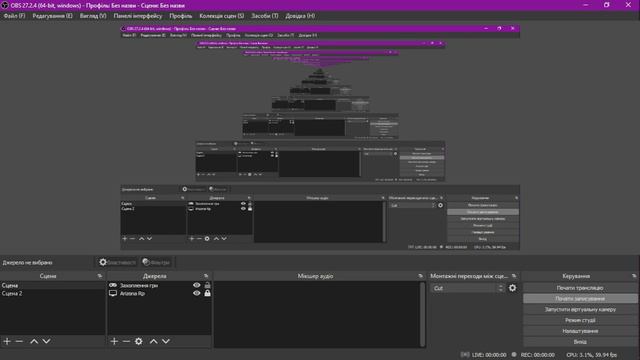The width and height of the screenshot is (640, 360).
Task: Click the Фільтри source toolbar button
Action: pos(156,262)
